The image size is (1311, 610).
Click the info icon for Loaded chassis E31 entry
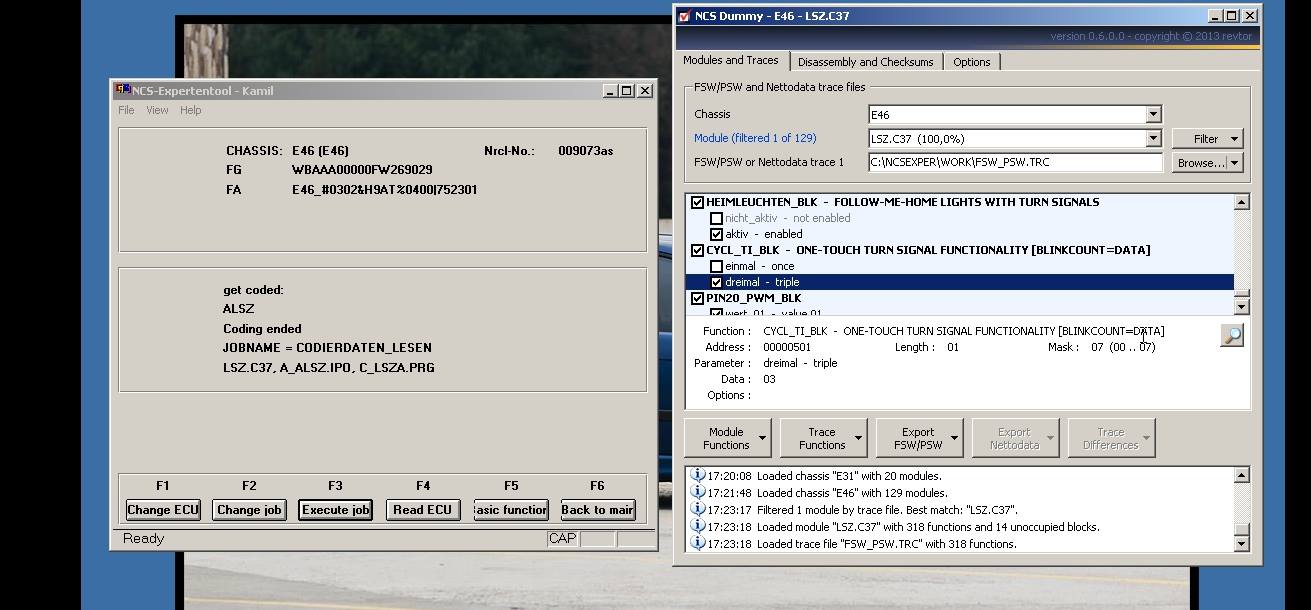(x=698, y=476)
